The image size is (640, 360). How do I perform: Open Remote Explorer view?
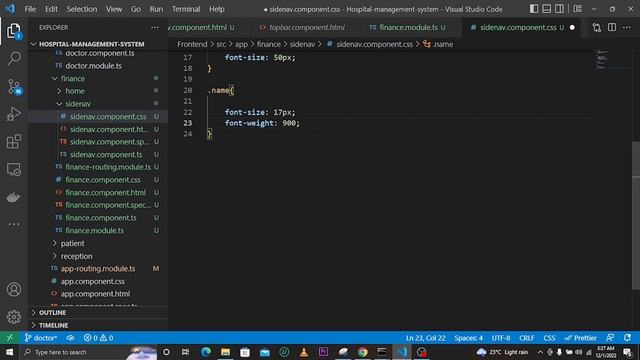[x=13, y=169]
